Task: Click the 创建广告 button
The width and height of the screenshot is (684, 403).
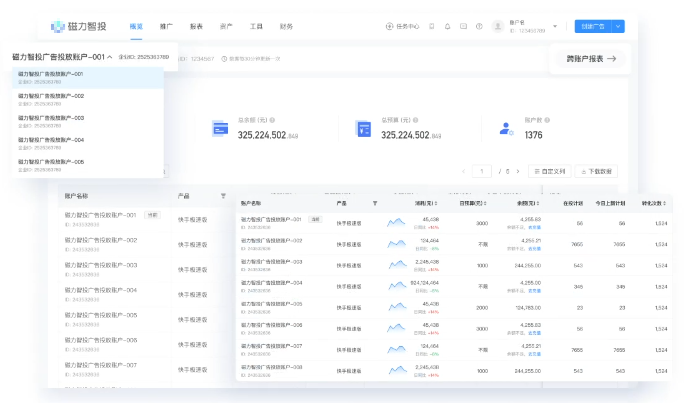Action: point(592,26)
